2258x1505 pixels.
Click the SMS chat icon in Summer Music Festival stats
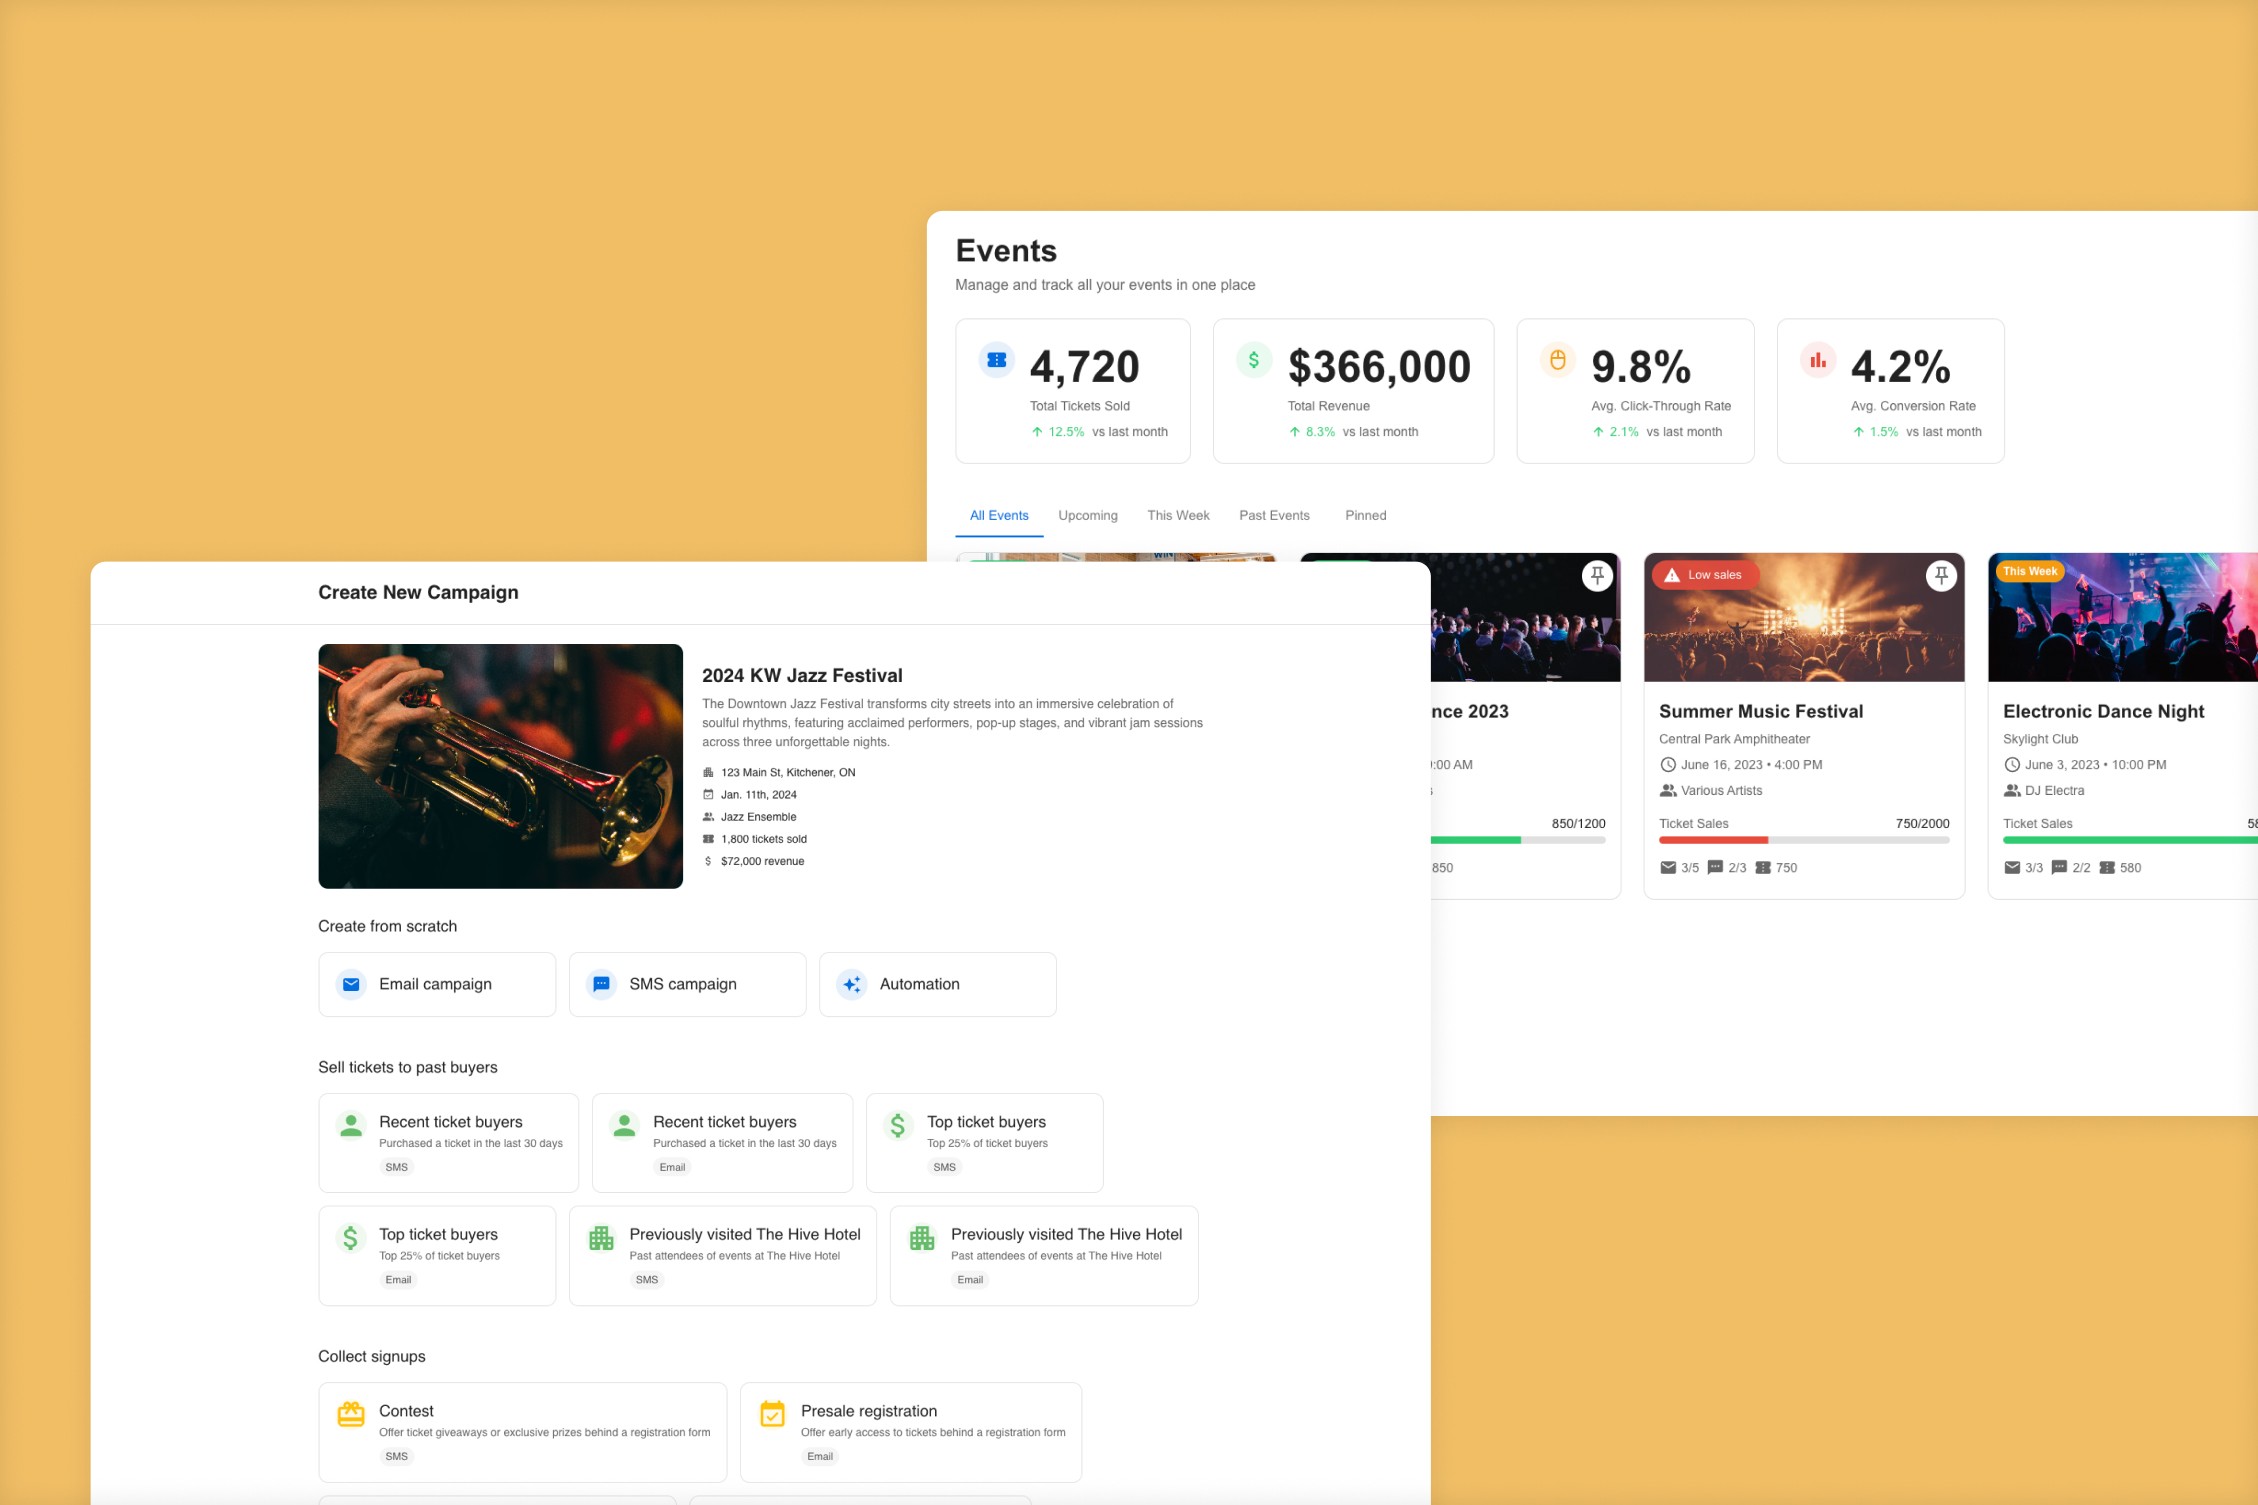pyautogui.click(x=1715, y=868)
